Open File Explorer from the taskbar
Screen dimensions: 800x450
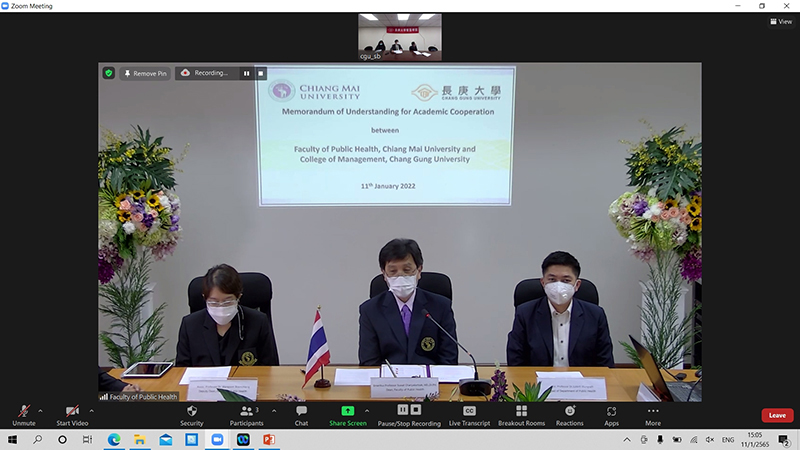click(x=139, y=439)
